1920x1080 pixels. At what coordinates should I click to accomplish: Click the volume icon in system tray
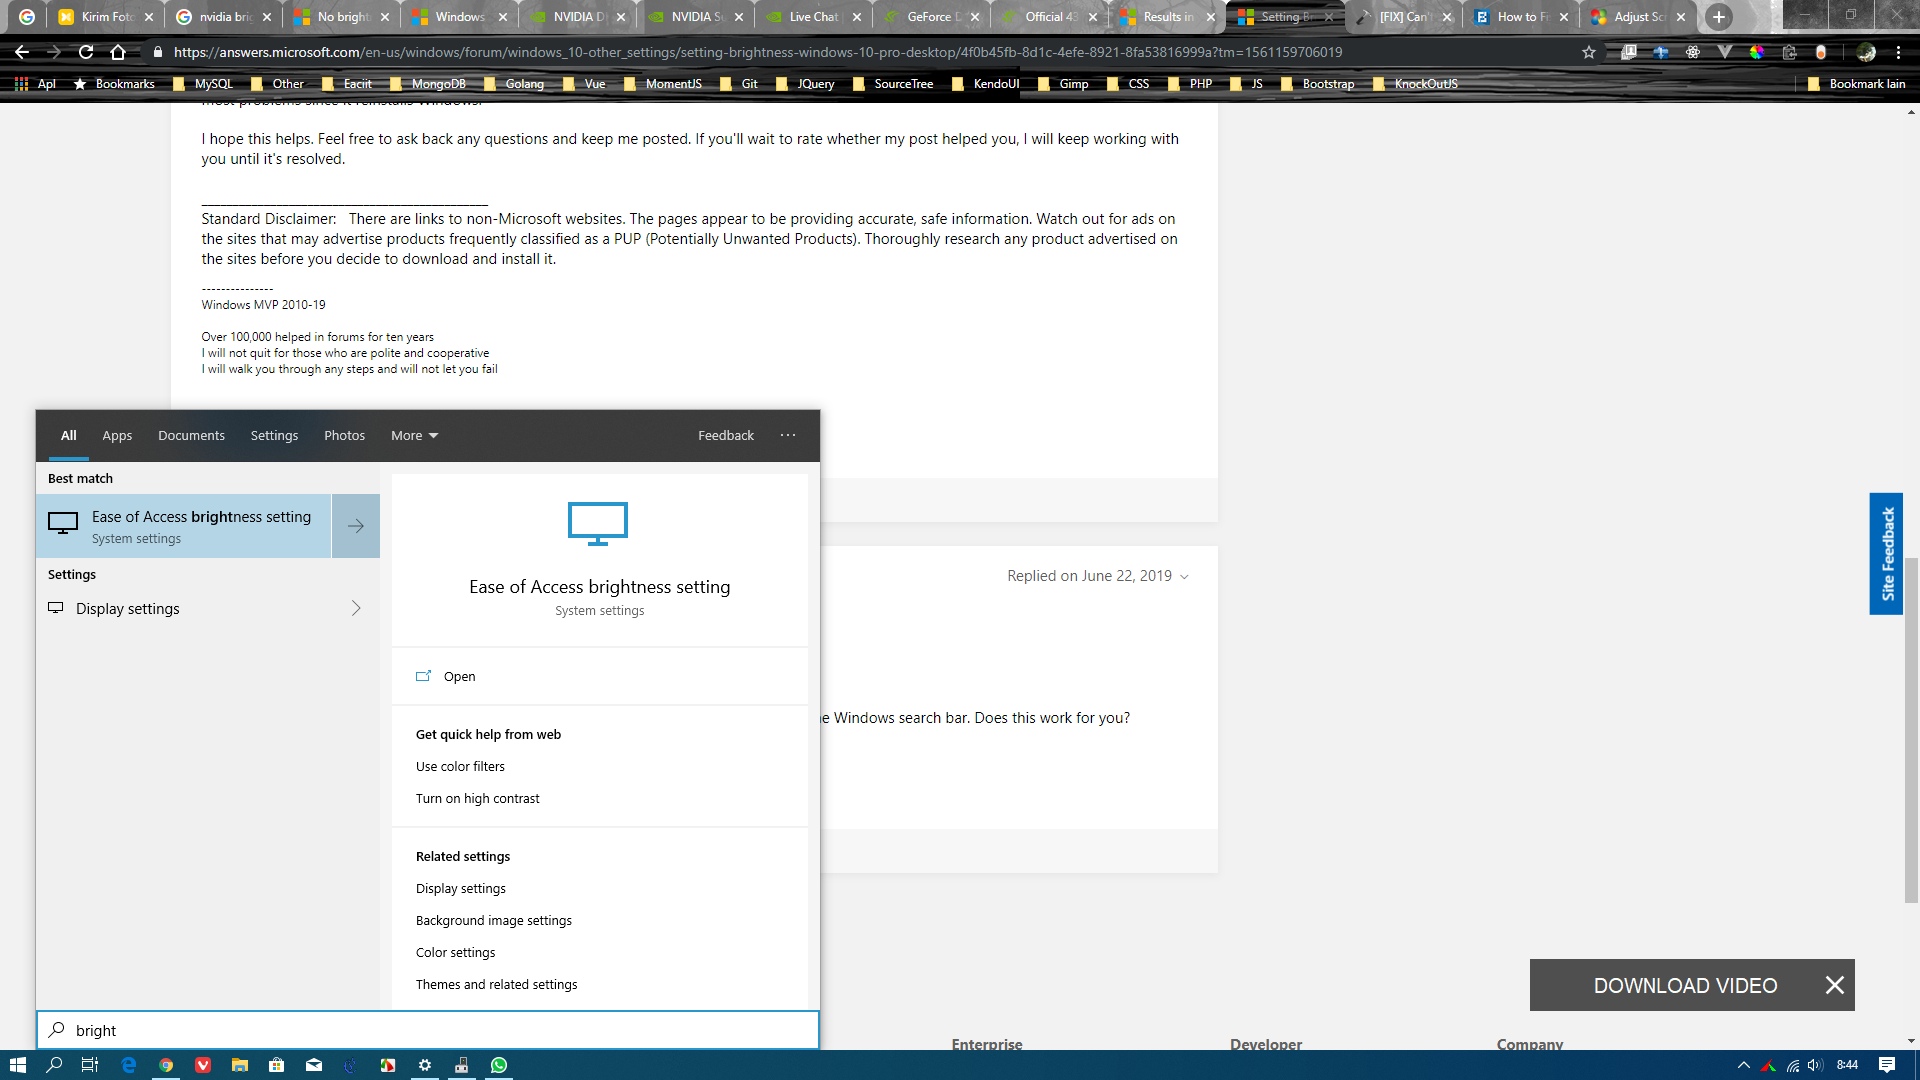[x=1815, y=1065]
